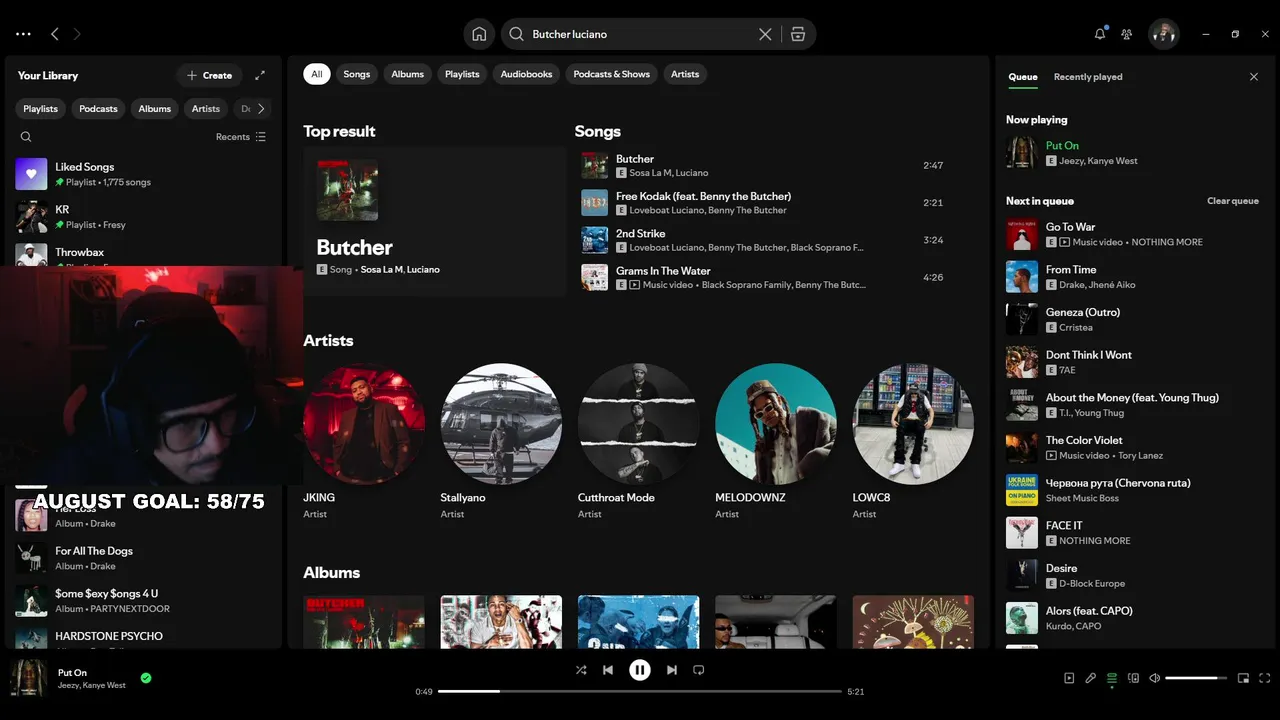Expand Your Library to full view
1280x720 pixels.
(x=260, y=75)
